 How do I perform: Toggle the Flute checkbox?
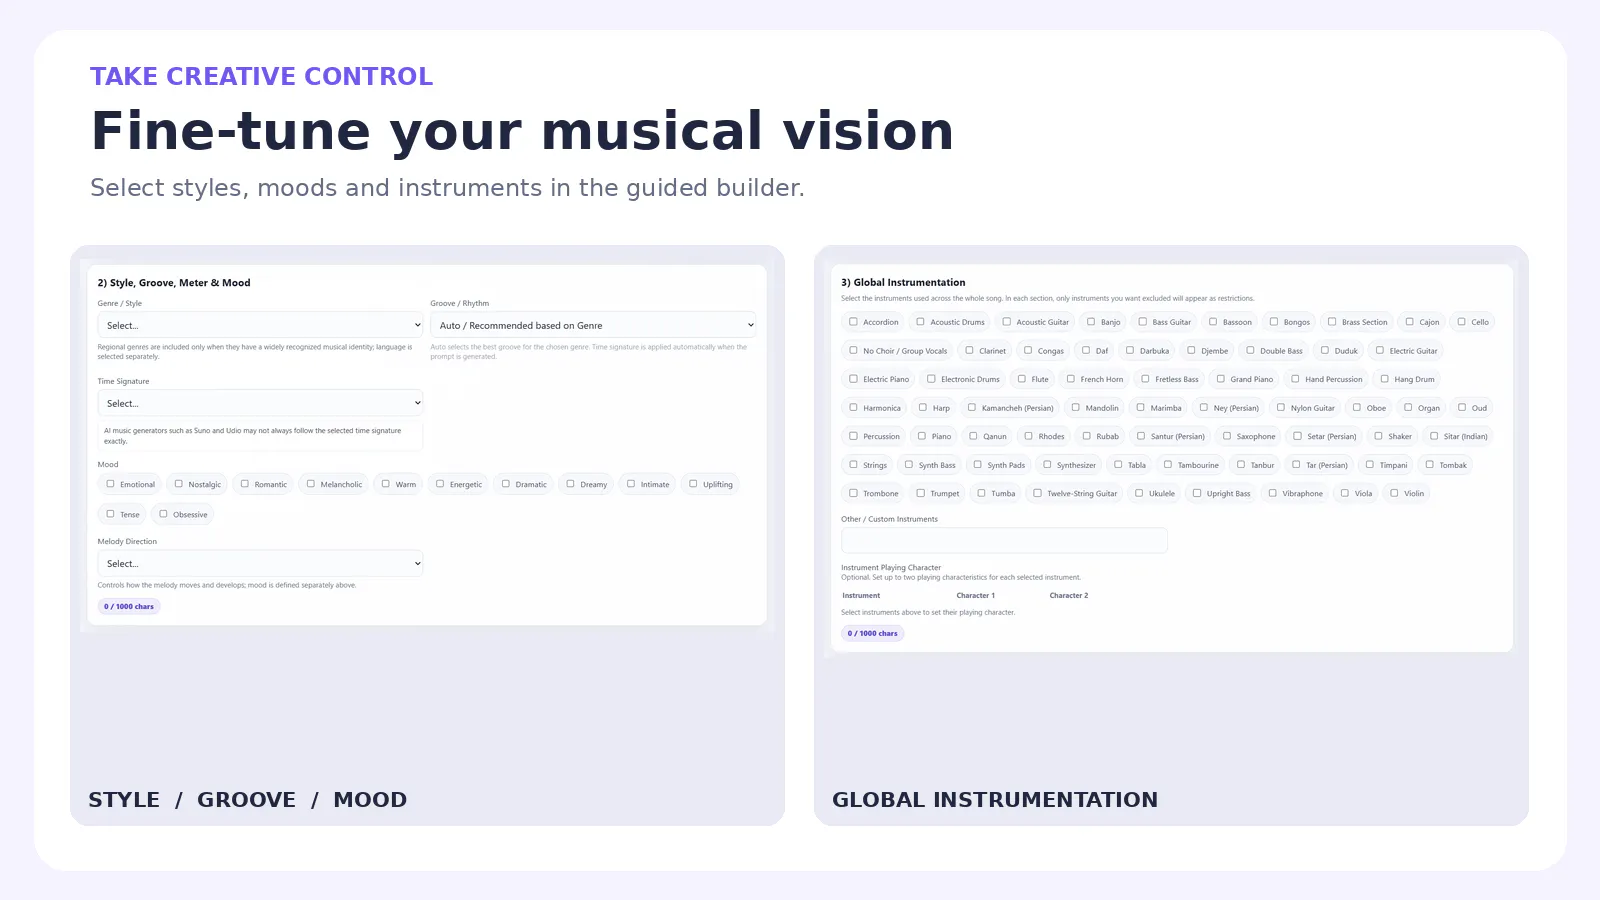[1022, 379]
